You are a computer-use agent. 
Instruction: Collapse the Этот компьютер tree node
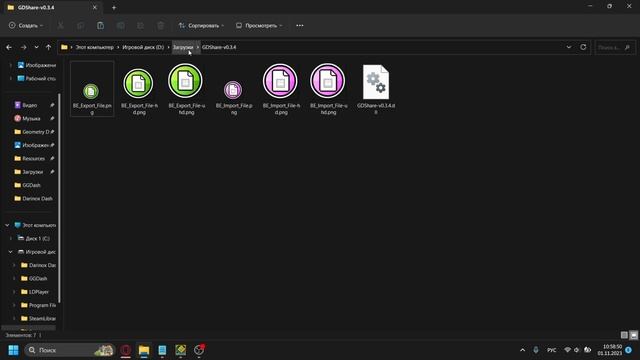(x=7, y=225)
